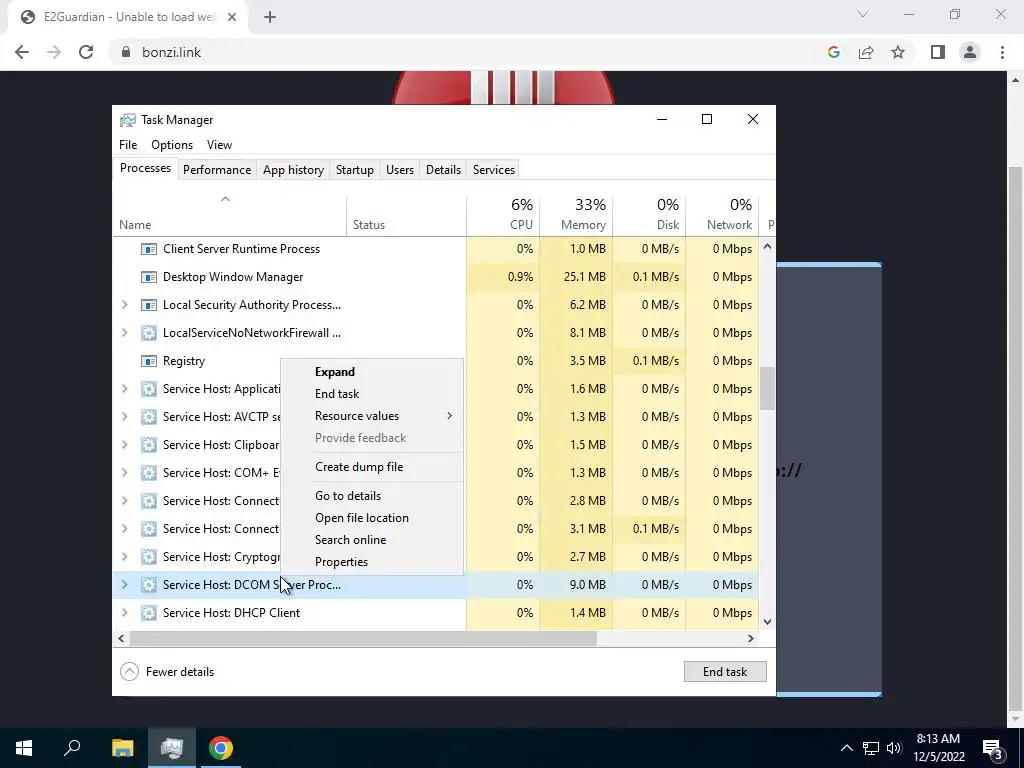Click the horizontal scrollbar in the process list
This screenshot has width=1024, height=768.
pyautogui.click(x=364, y=639)
